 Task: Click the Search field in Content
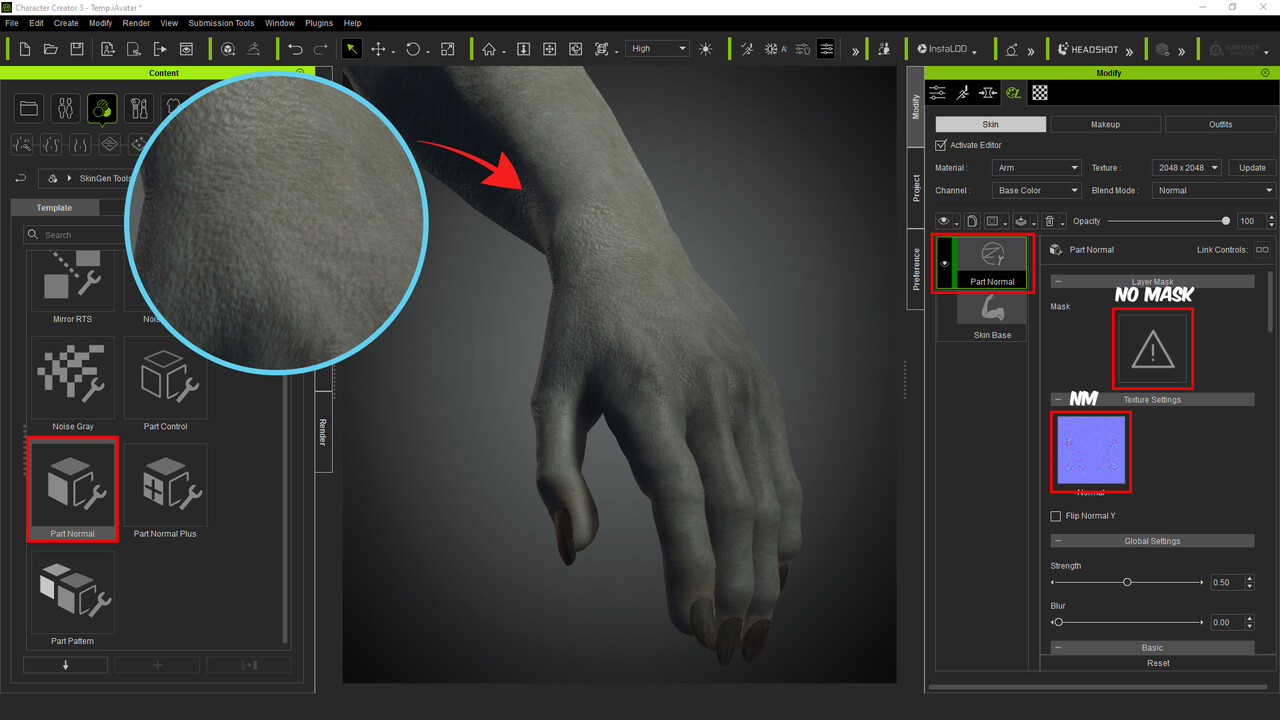click(x=75, y=235)
